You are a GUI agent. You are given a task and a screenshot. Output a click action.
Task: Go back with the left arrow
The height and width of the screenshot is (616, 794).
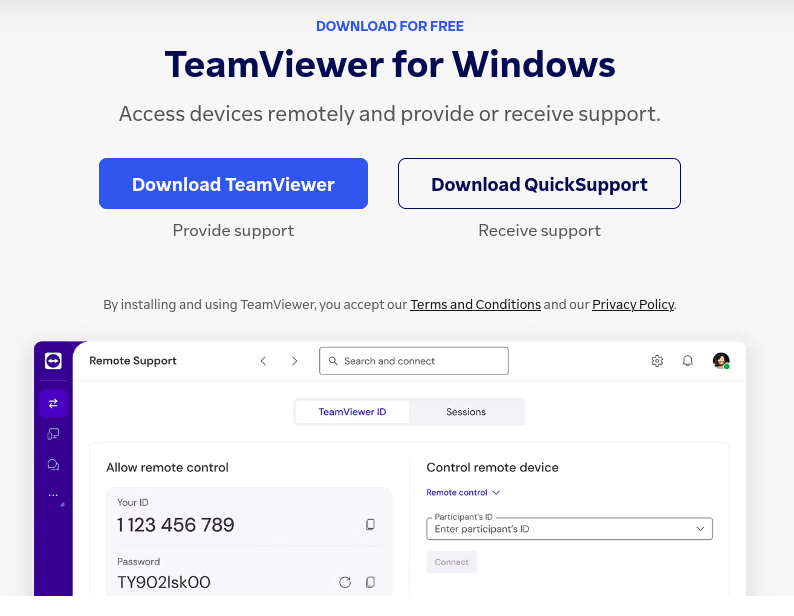click(263, 361)
